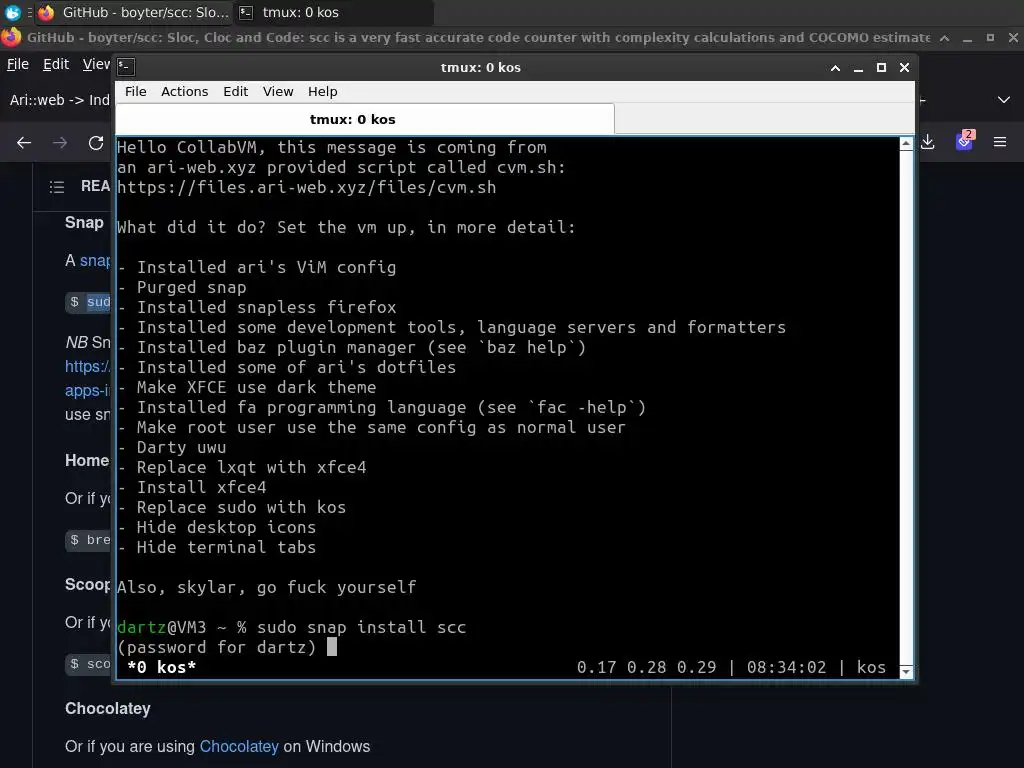
Task: Click the '*0 kos*' tmux window indicator
Action: [x=161, y=667]
